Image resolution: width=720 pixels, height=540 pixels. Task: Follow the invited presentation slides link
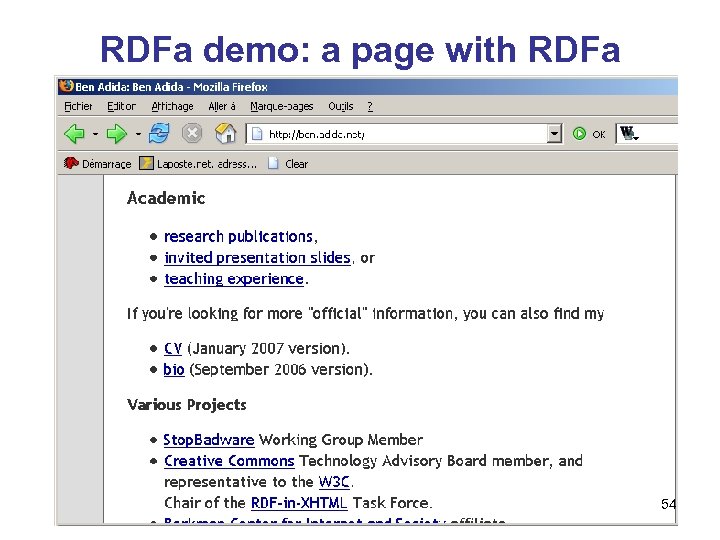[258, 258]
